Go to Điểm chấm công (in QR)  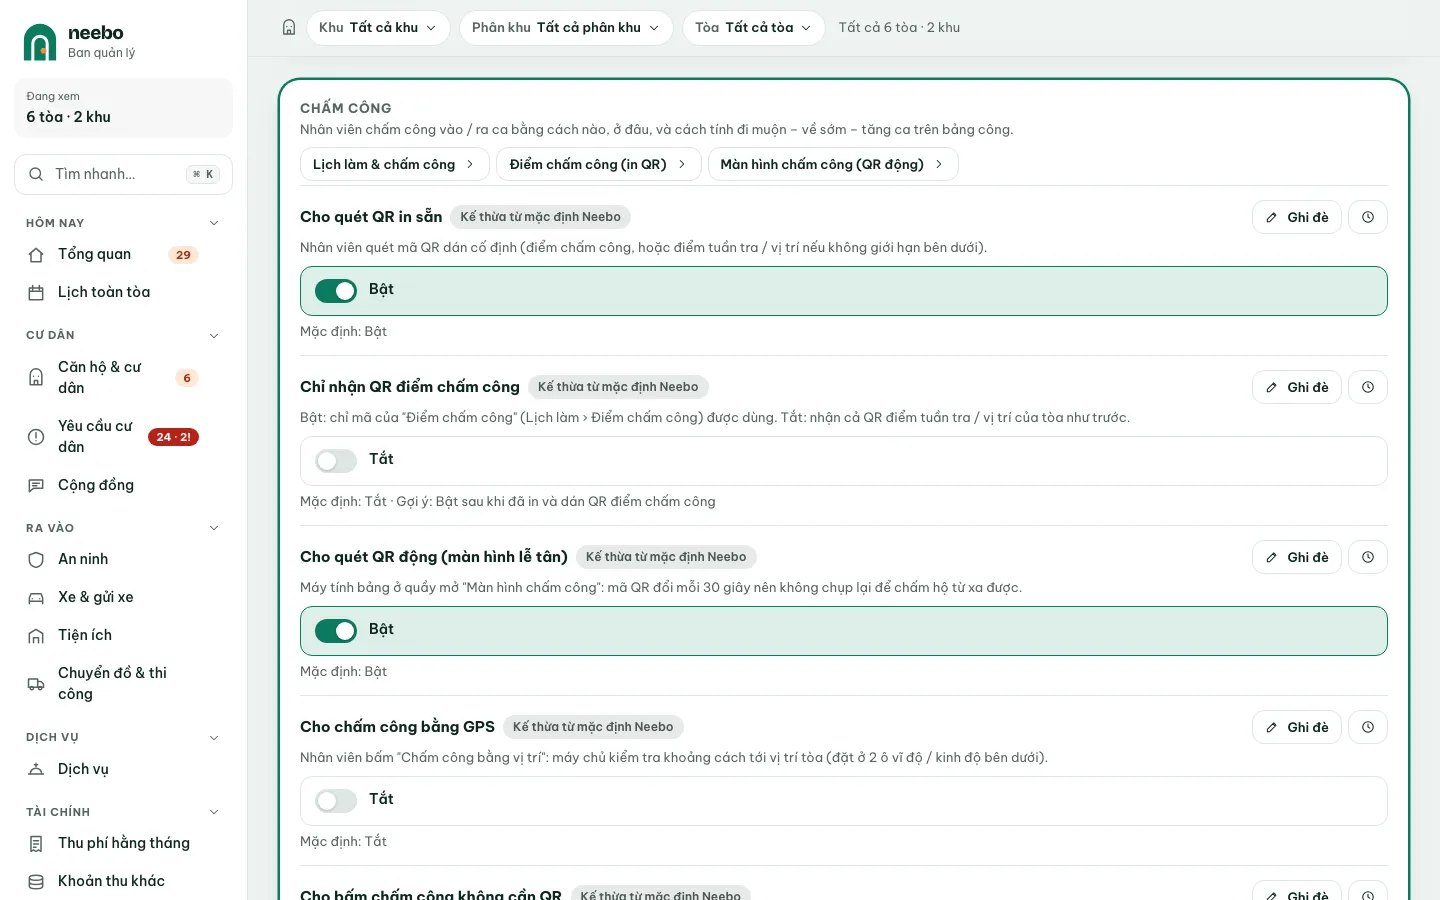click(598, 164)
